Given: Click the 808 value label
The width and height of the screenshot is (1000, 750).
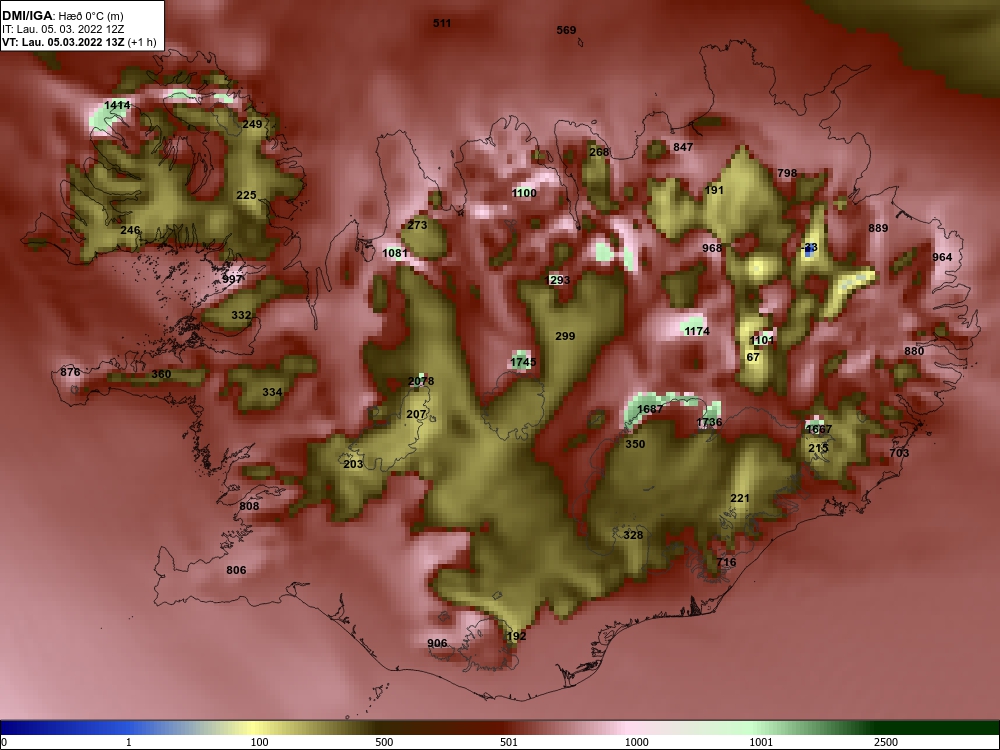Looking at the screenshot, I should 249,506.
